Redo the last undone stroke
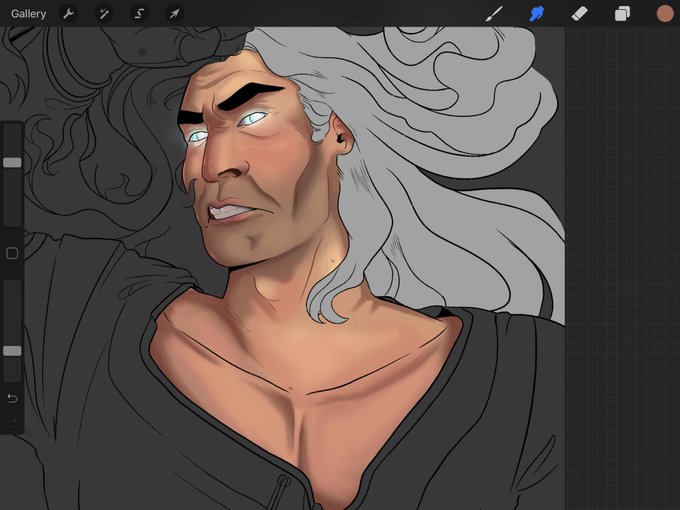The height and width of the screenshot is (510, 680). pyautogui.click(x=12, y=422)
